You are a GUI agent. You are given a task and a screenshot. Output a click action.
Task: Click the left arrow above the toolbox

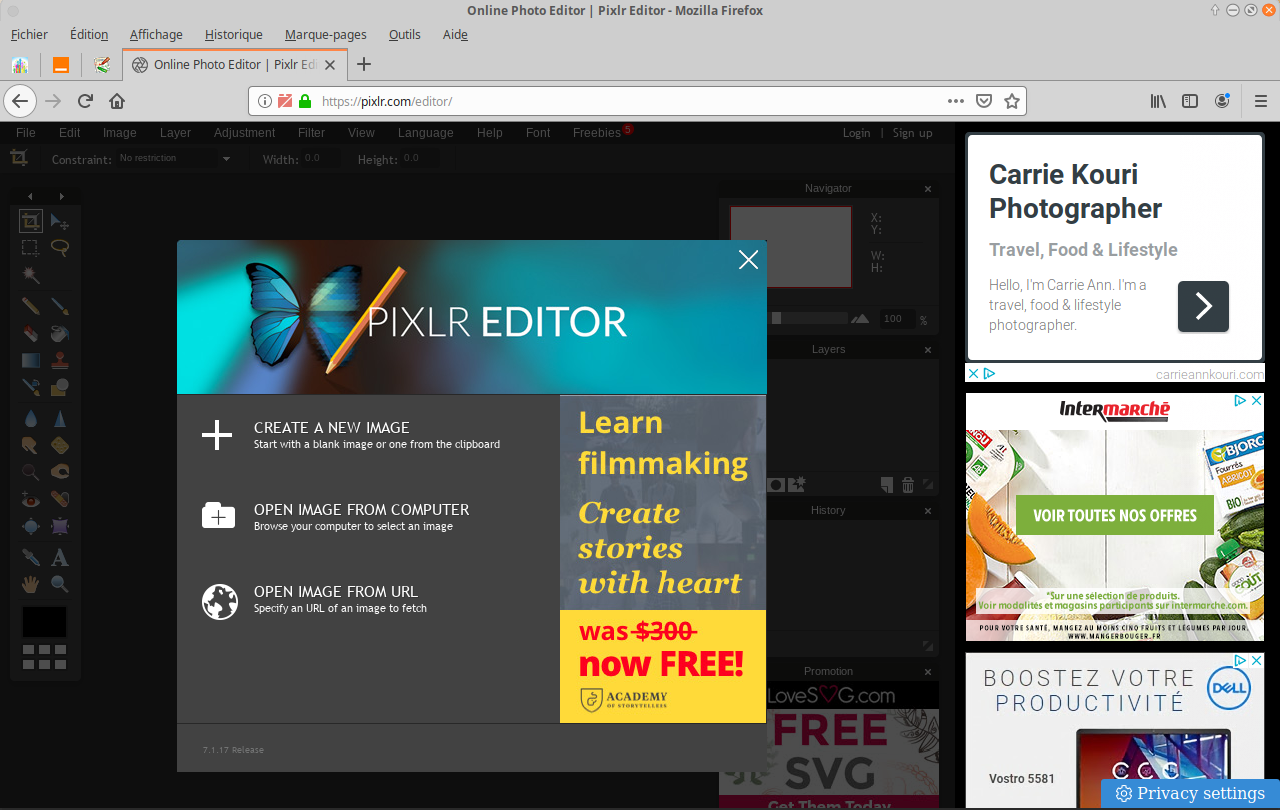[x=30, y=196]
